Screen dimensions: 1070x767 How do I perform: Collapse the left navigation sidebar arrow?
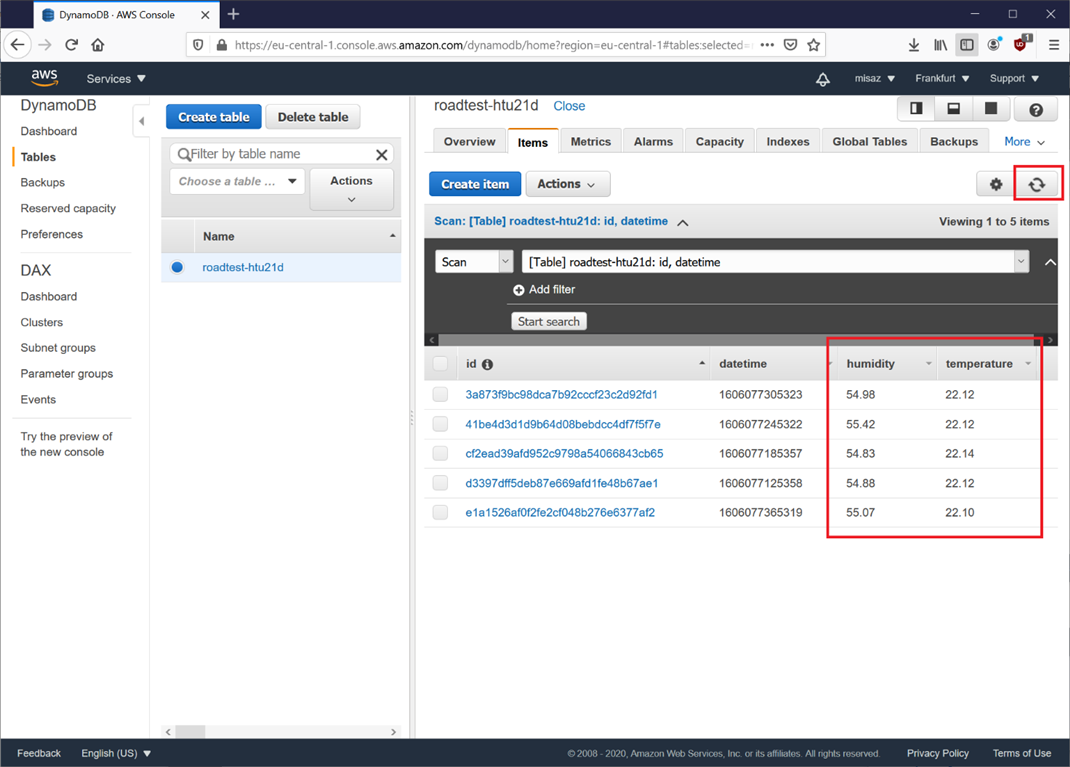[141, 121]
